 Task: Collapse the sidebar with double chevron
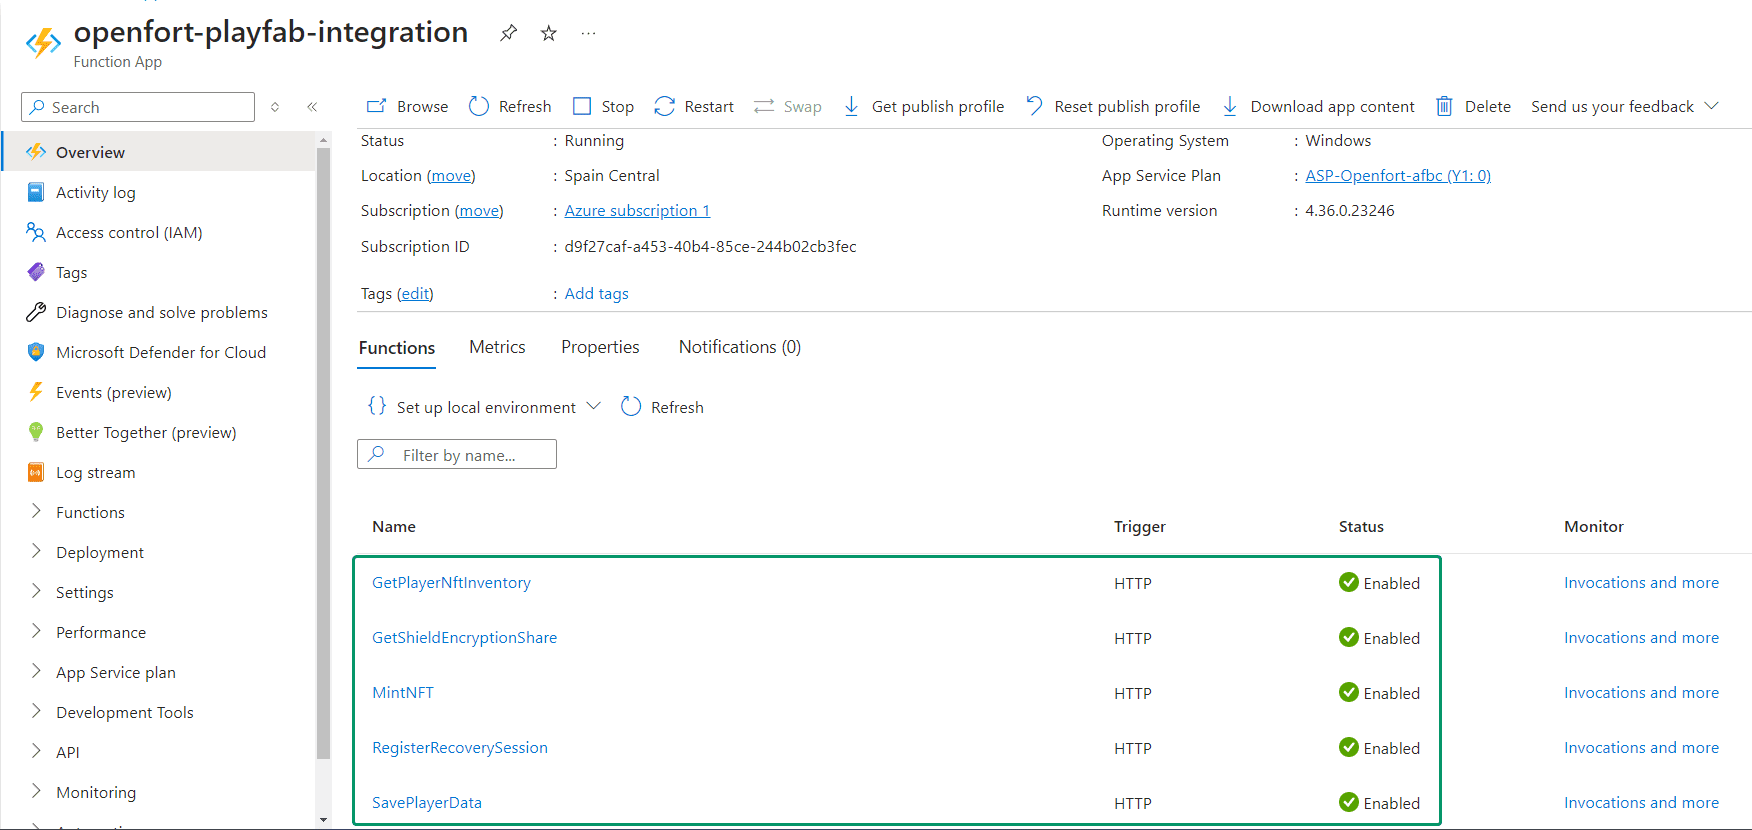click(x=312, y=107)
